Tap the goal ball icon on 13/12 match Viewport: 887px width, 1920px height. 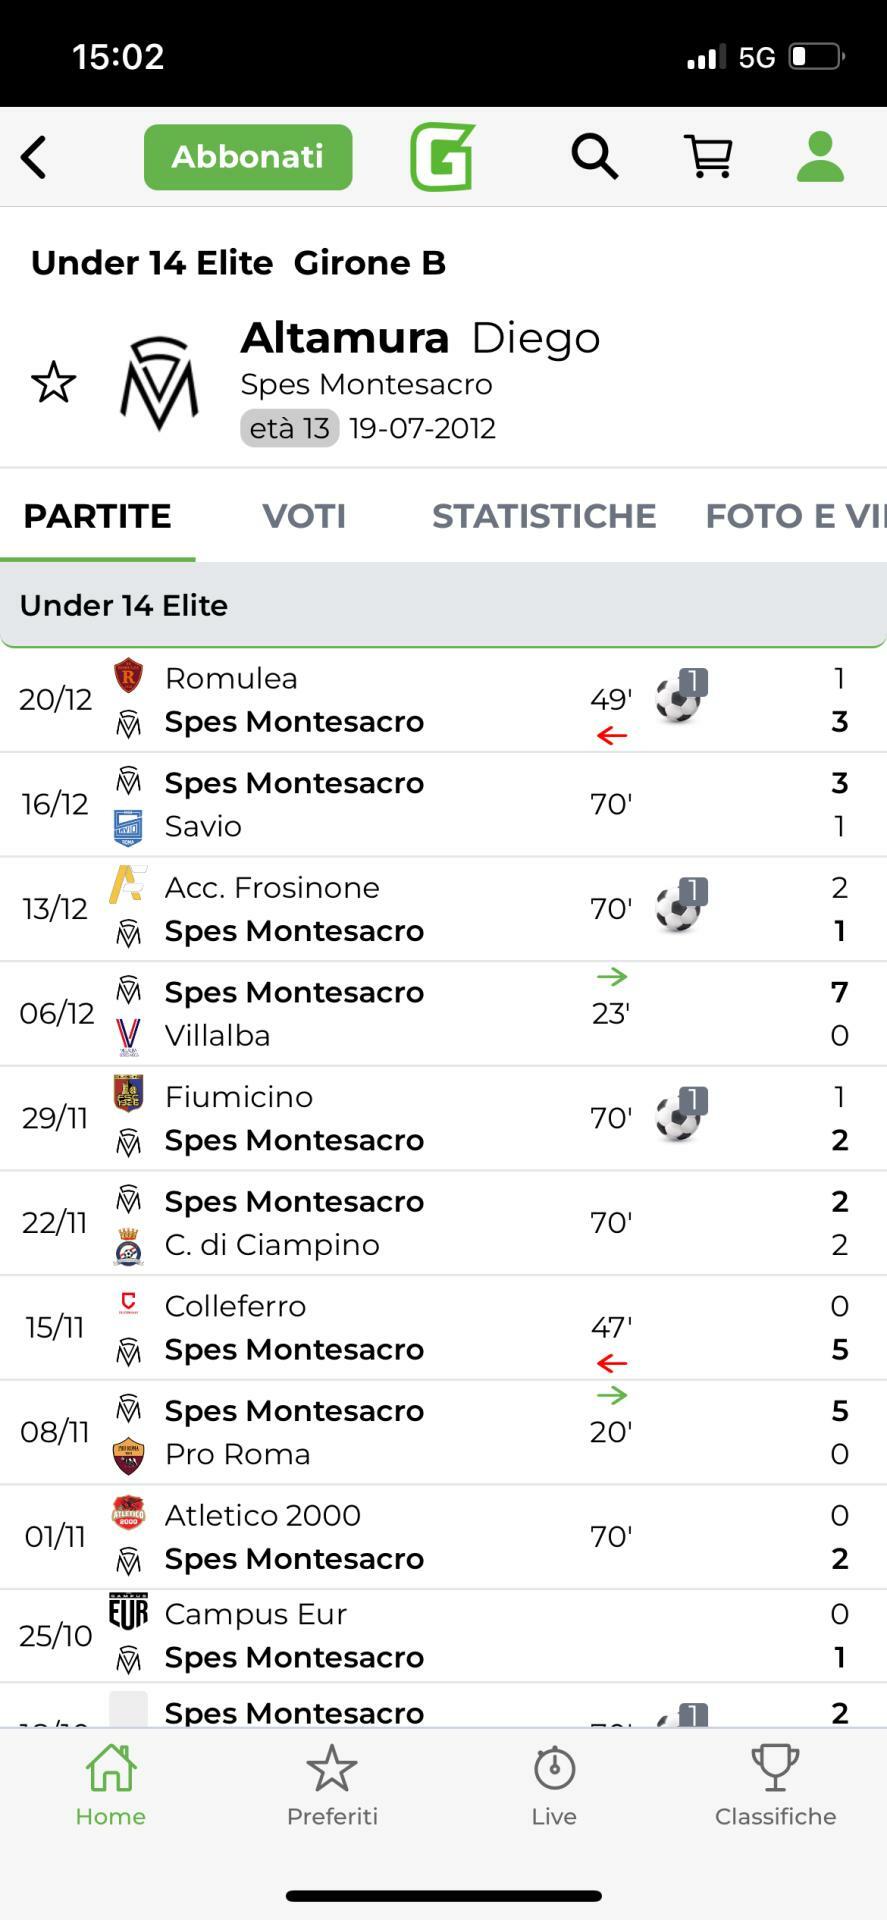click(680, 906)
